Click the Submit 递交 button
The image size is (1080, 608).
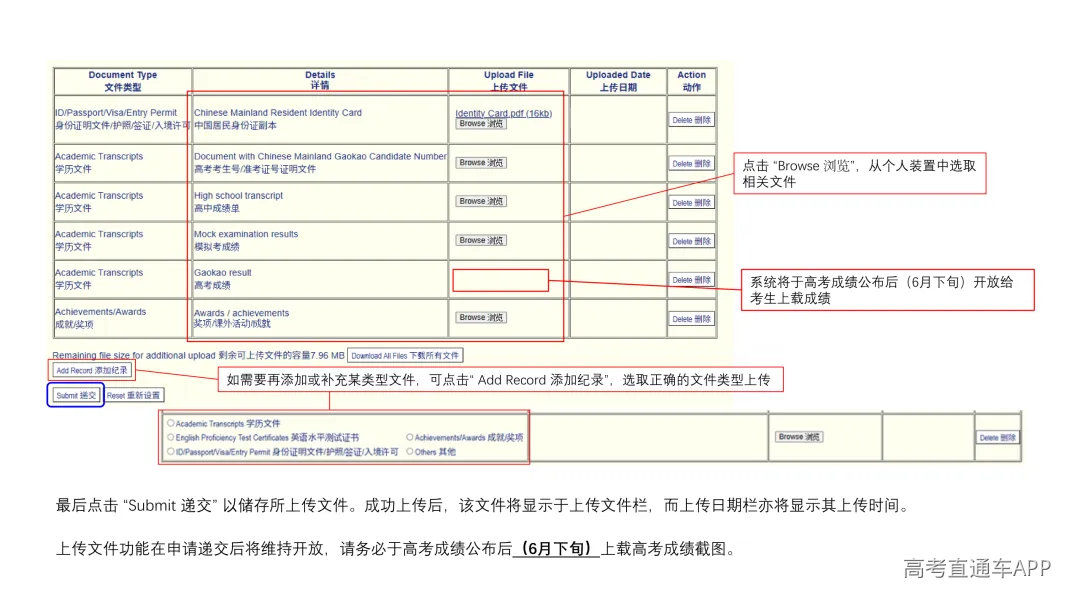pos(76,395)
